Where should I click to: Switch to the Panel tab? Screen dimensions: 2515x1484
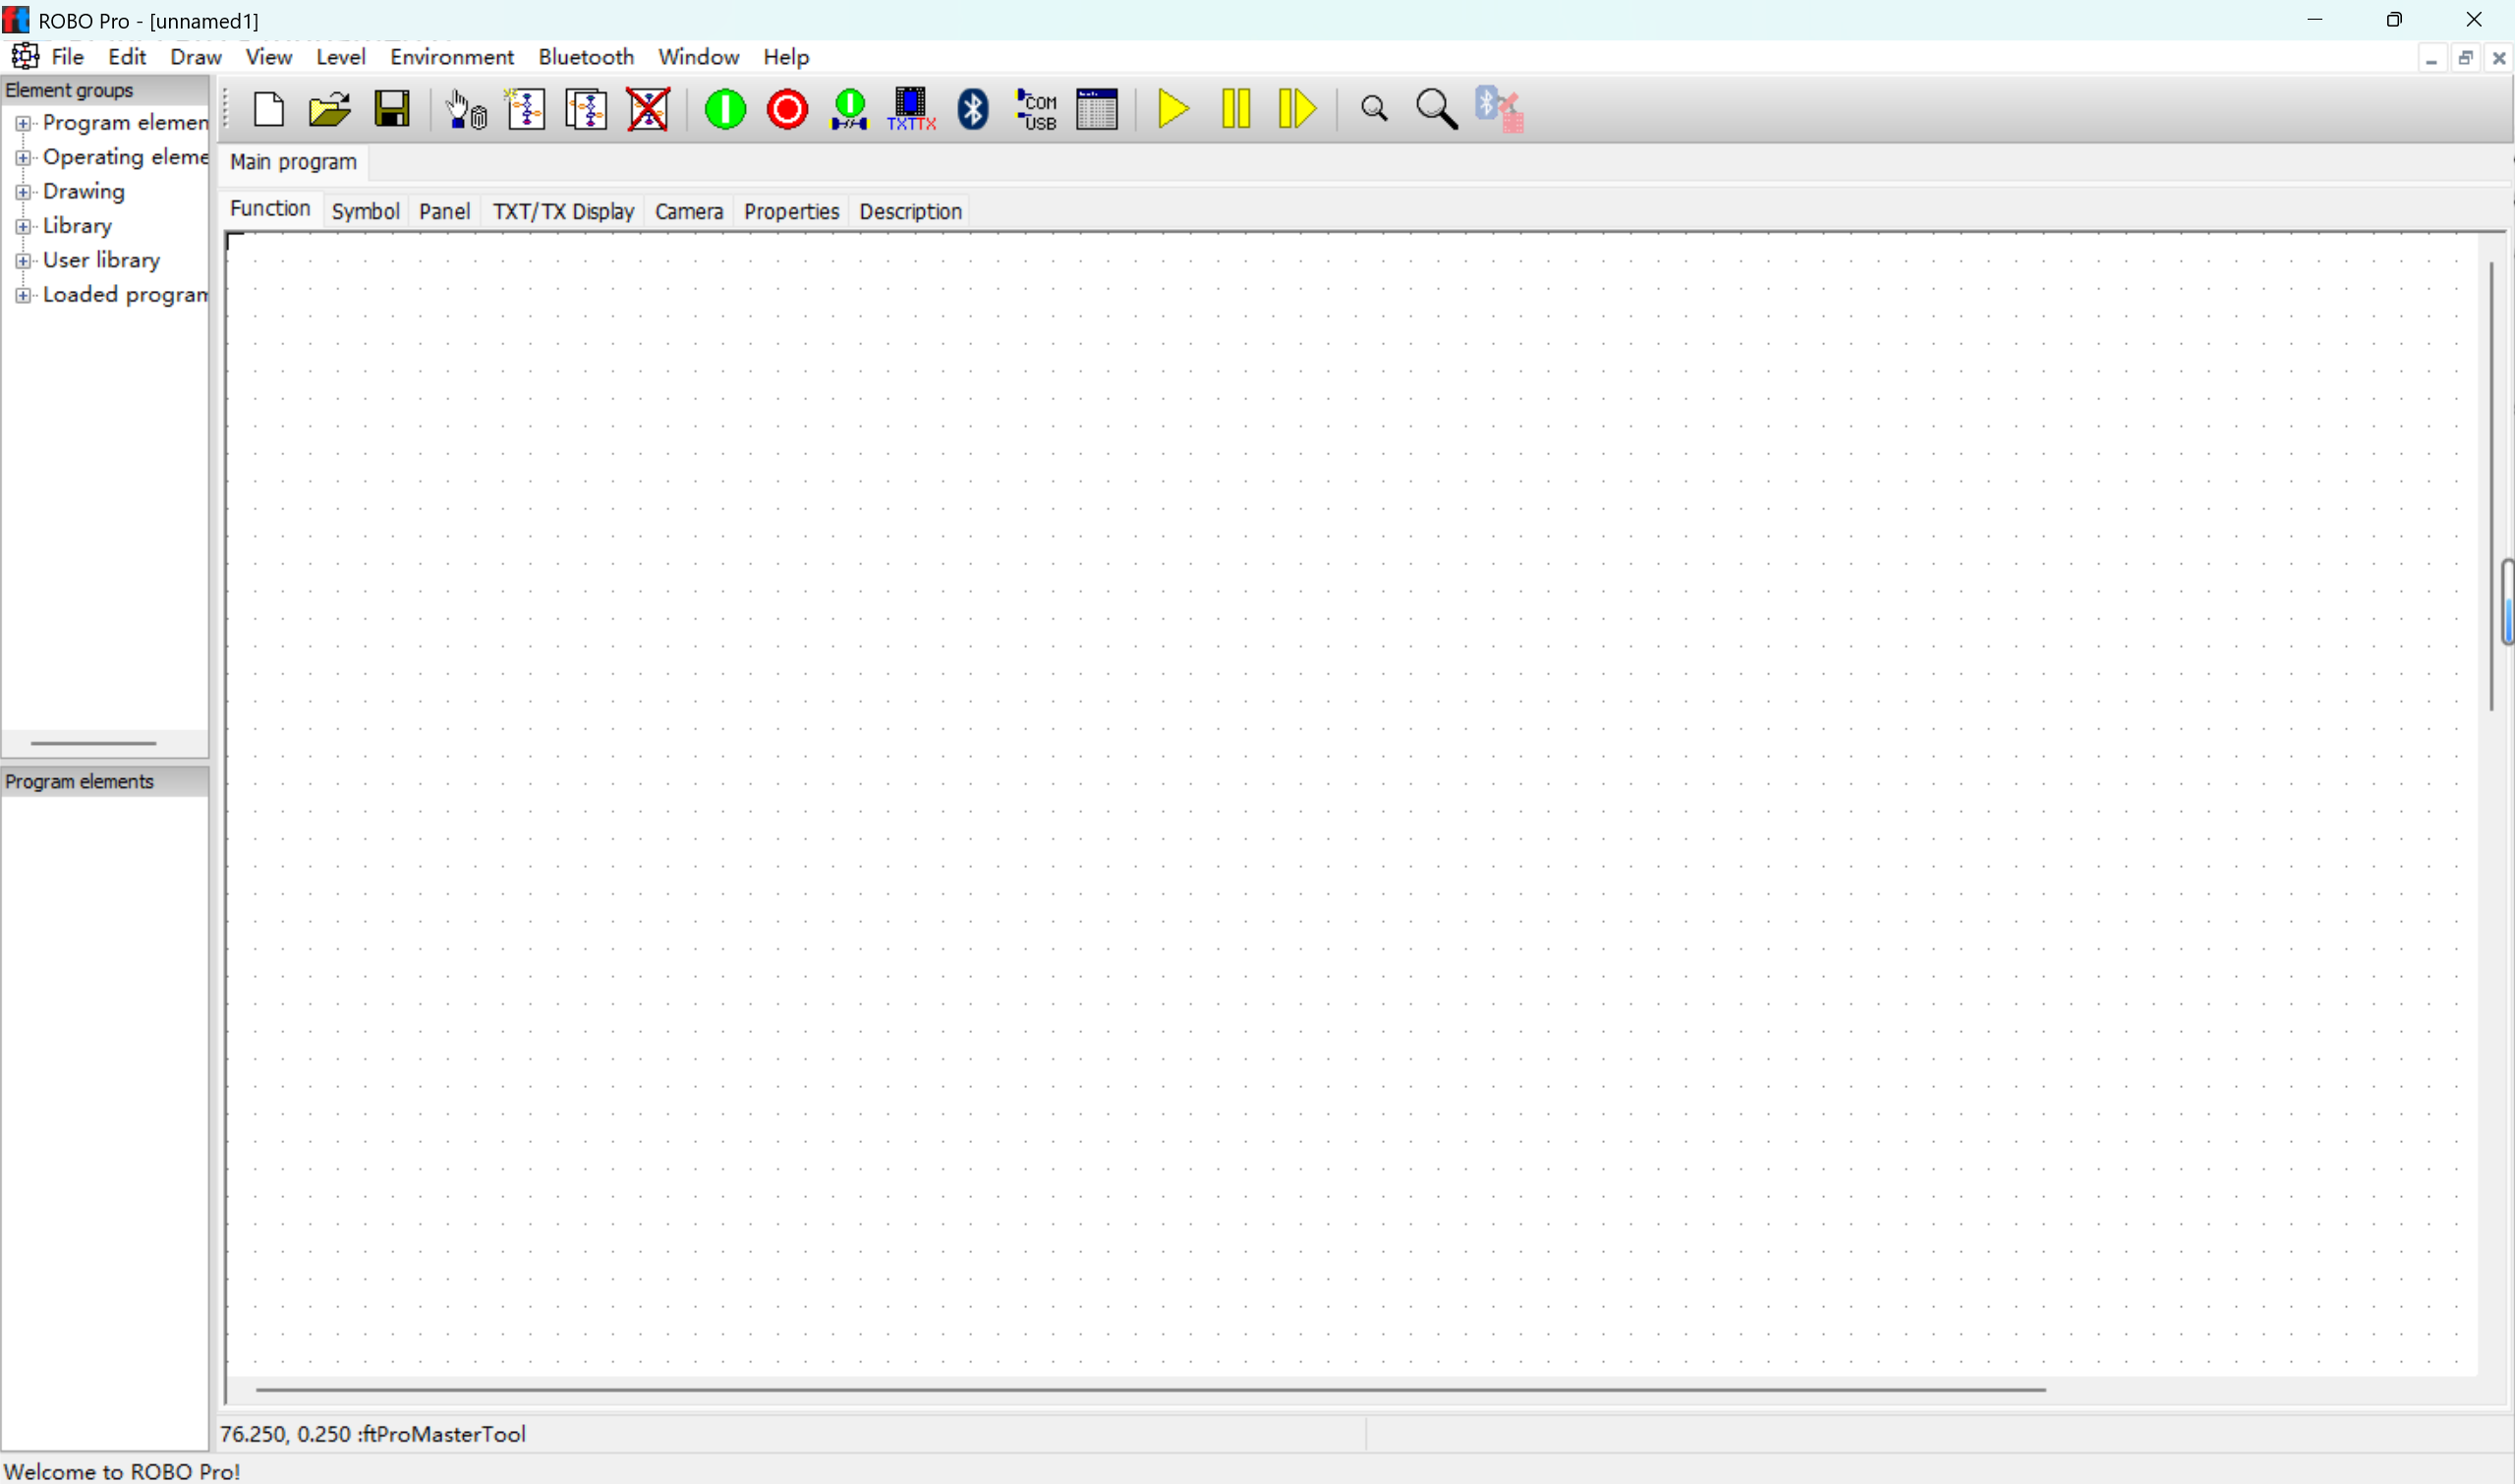444,211
